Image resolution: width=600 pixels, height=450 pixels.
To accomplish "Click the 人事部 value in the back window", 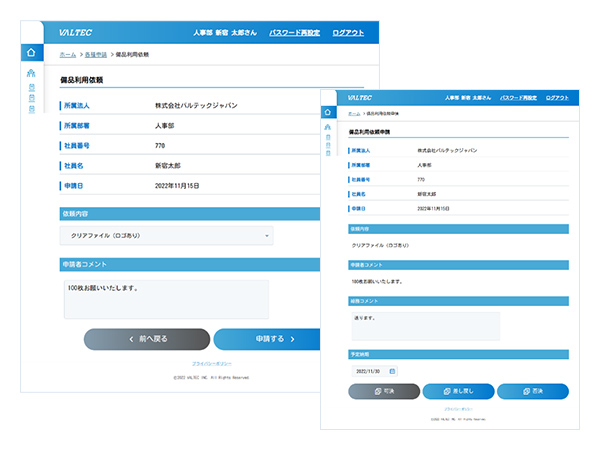I will [x=165, y=126].
